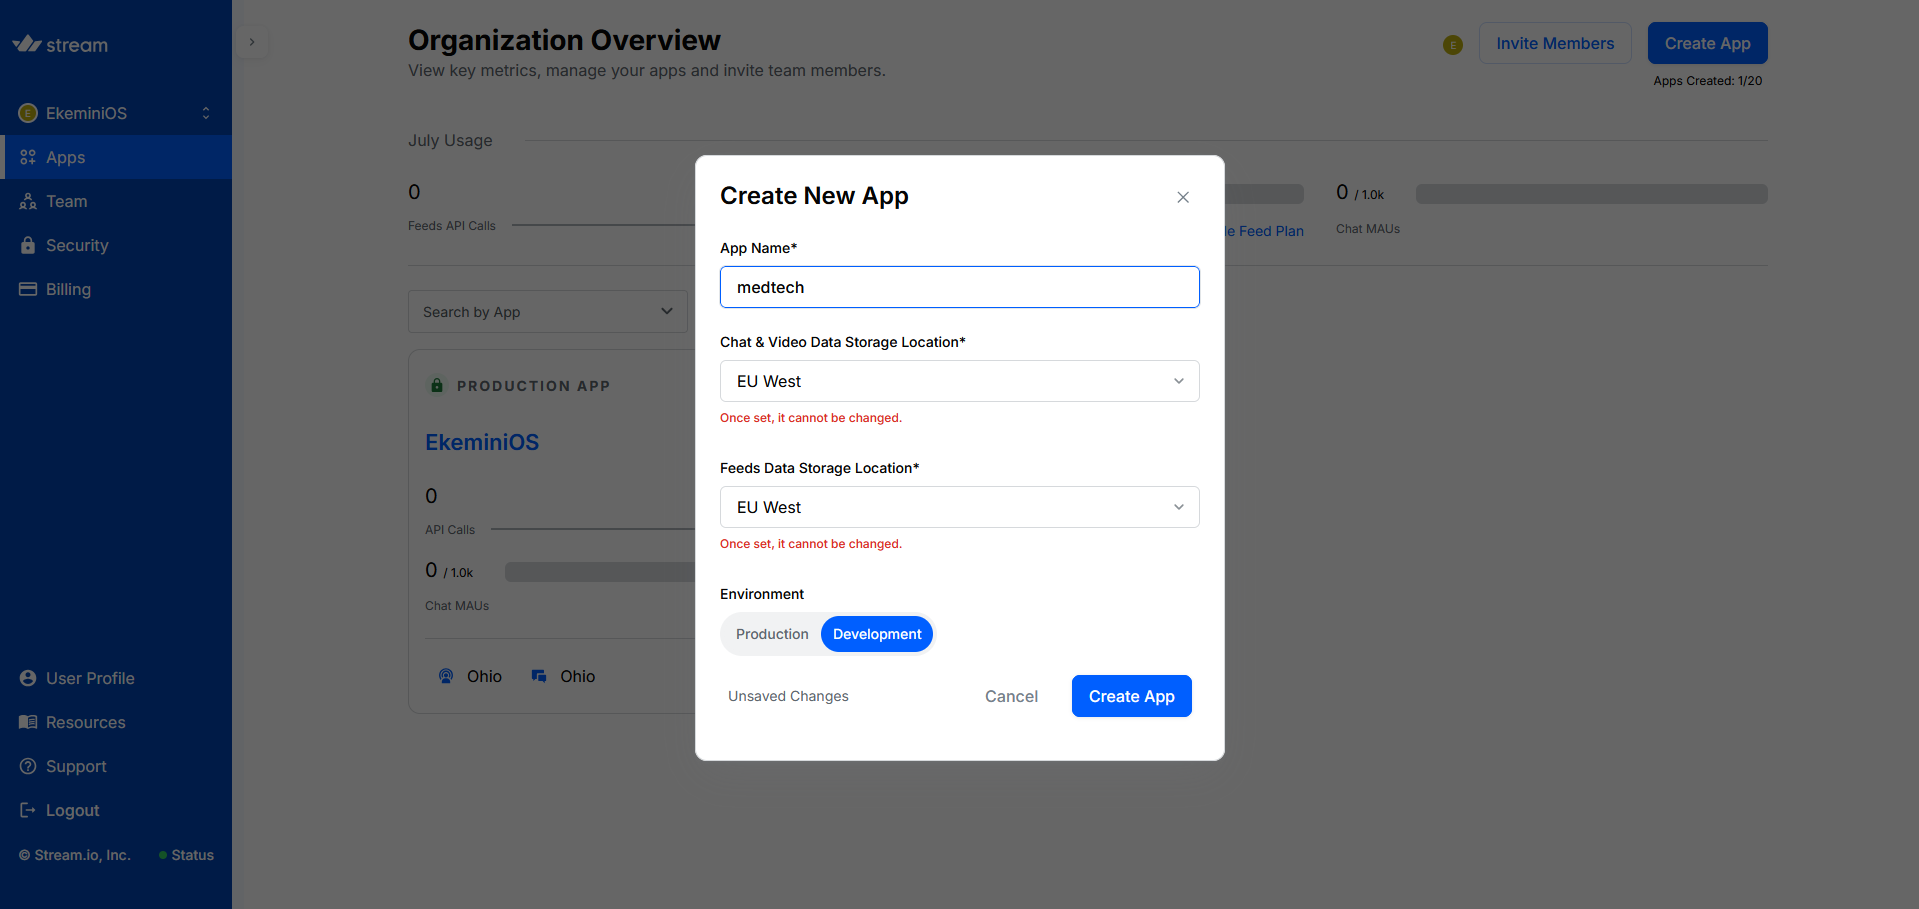Open the EkeminiOS organization switcher
Image resolution: width=1919 pixels, height=909 pixels.
116,113
